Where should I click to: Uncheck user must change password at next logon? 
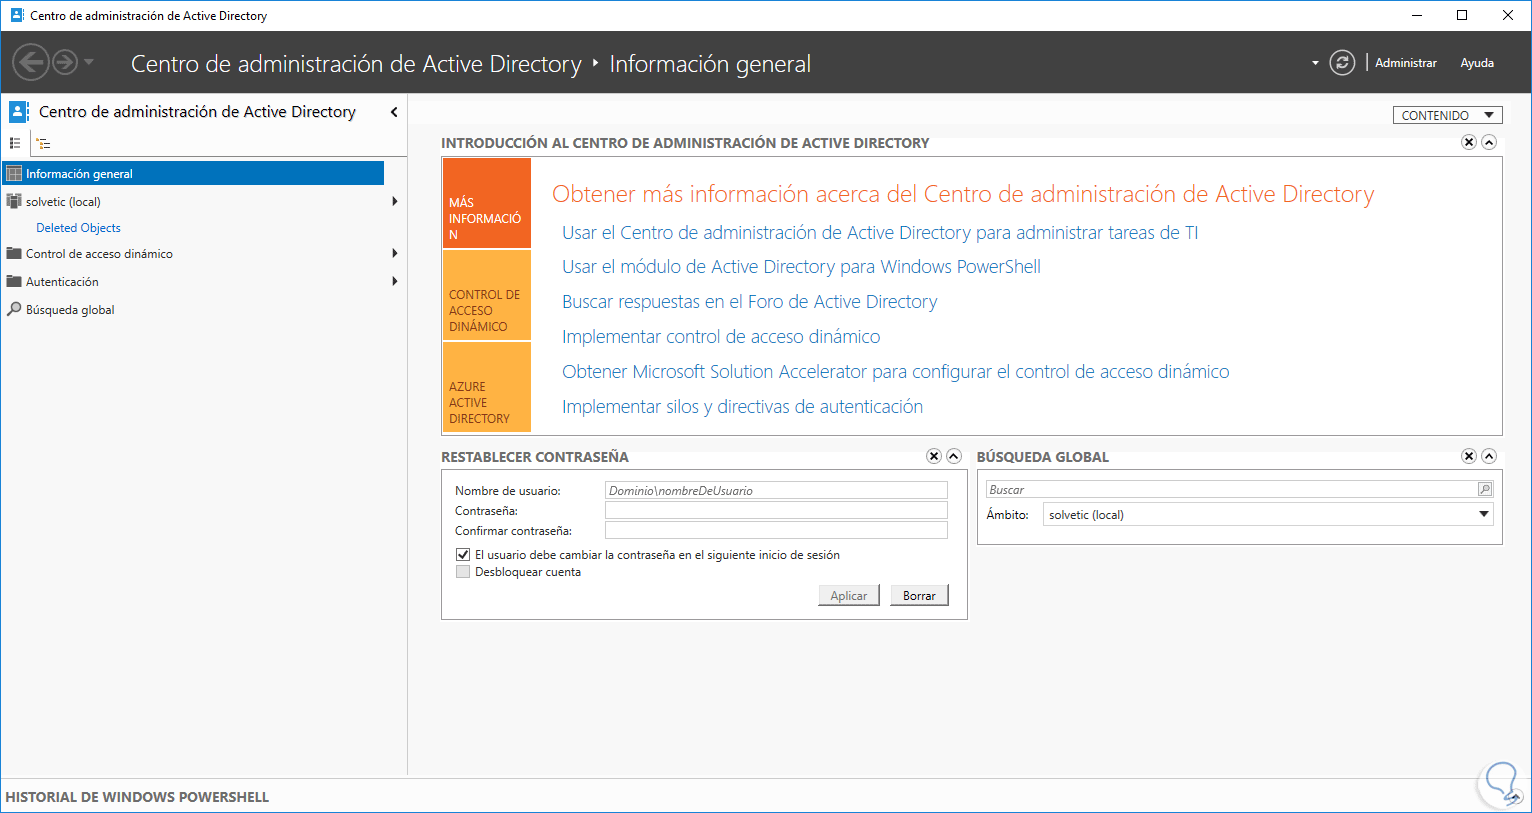pyautogui.click(x=463, y=554)
